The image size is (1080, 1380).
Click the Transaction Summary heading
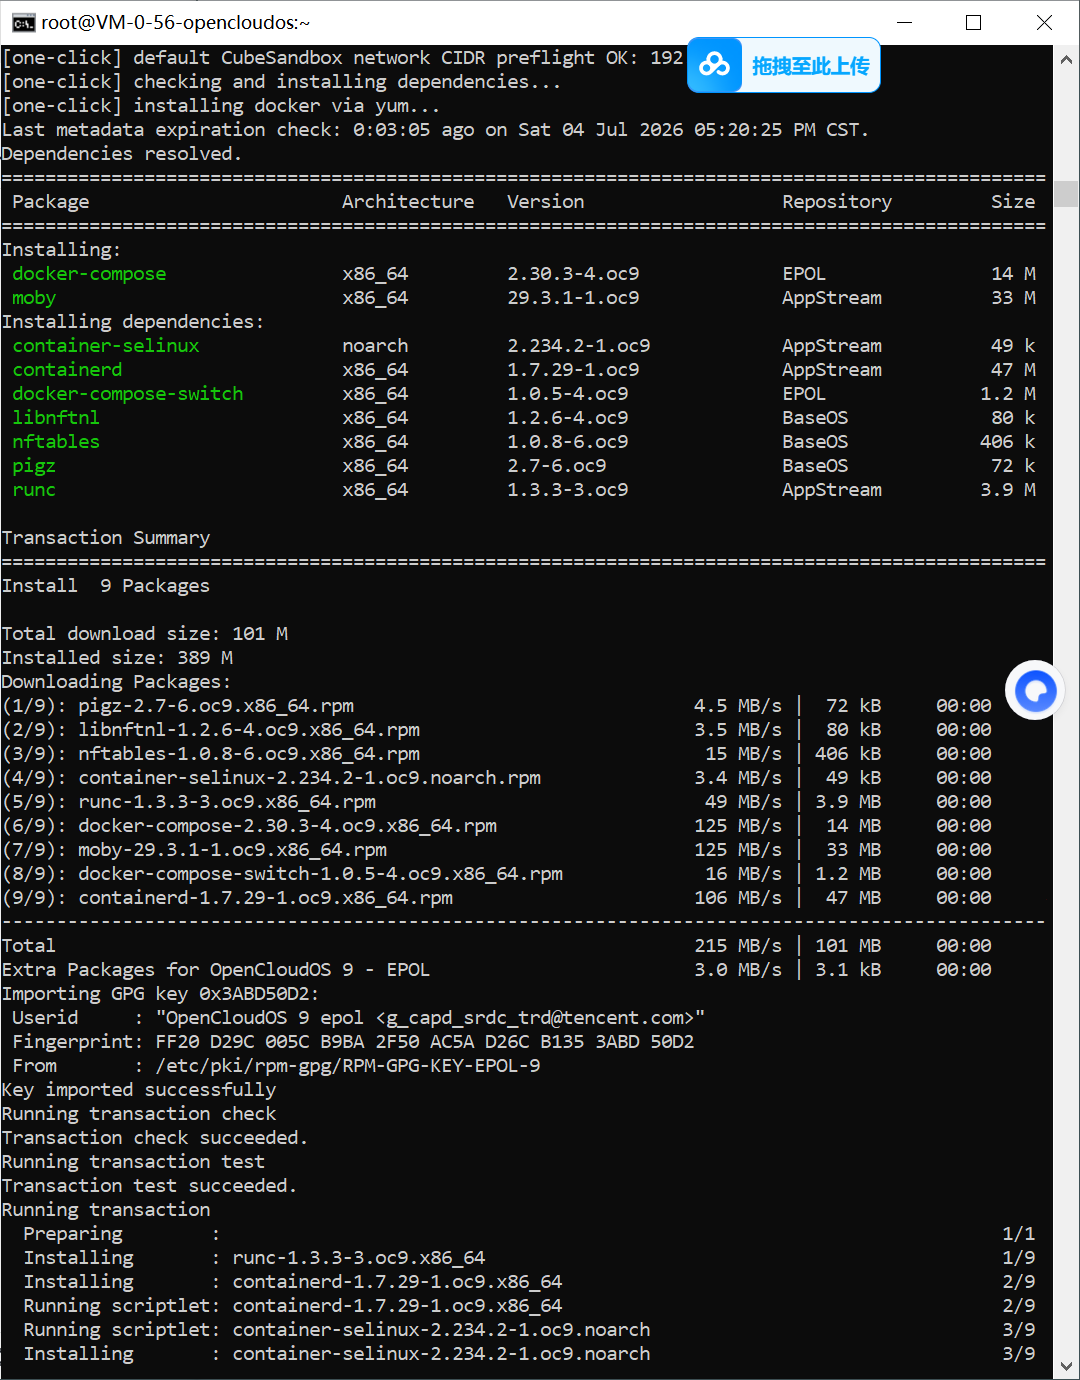pyautogui.click(x=106, y=538)
